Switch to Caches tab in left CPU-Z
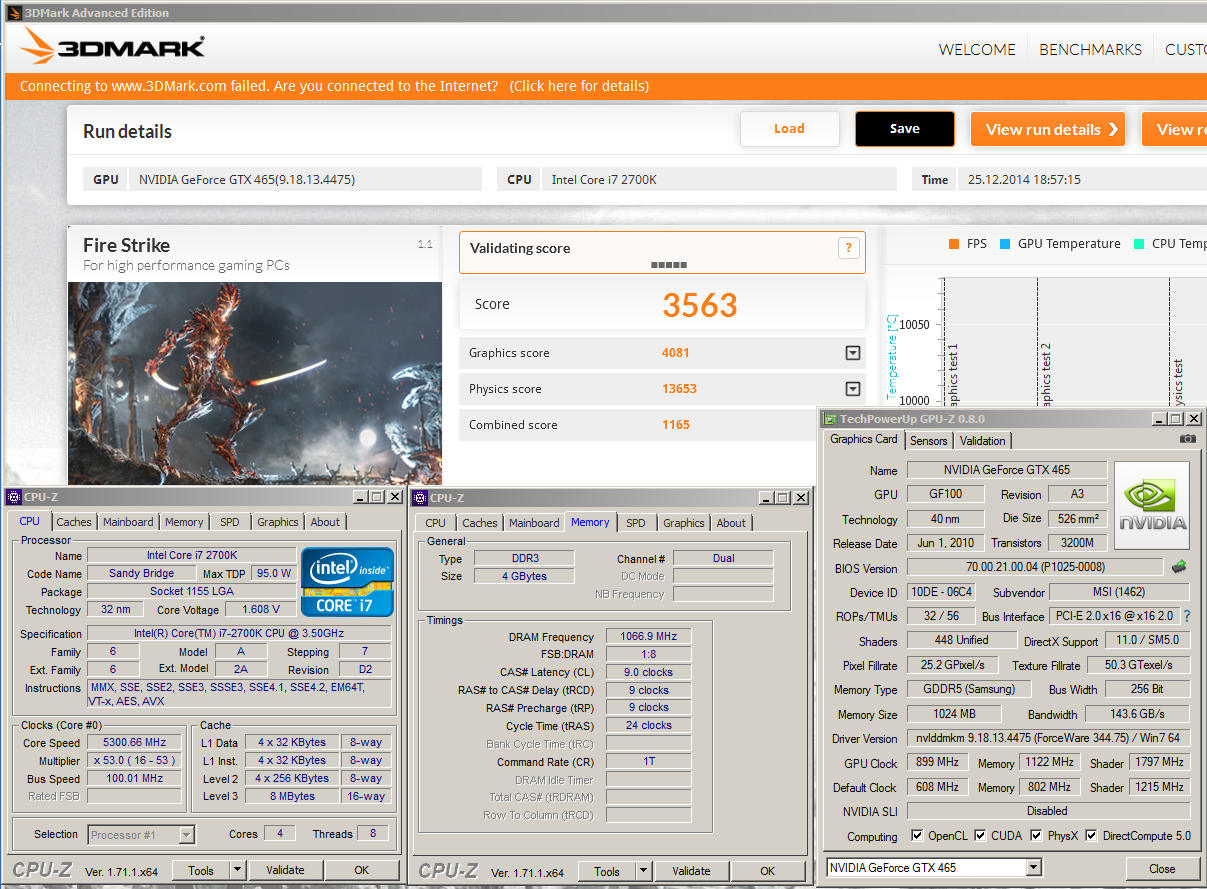Image resolution: width=1207 pixels, height=889 pixels. (74, 522)
